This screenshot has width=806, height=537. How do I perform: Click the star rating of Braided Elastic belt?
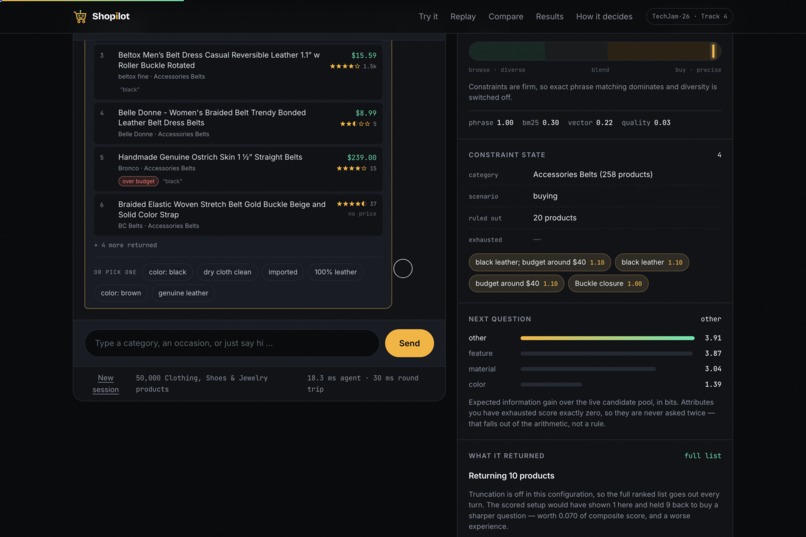(352, 204)
